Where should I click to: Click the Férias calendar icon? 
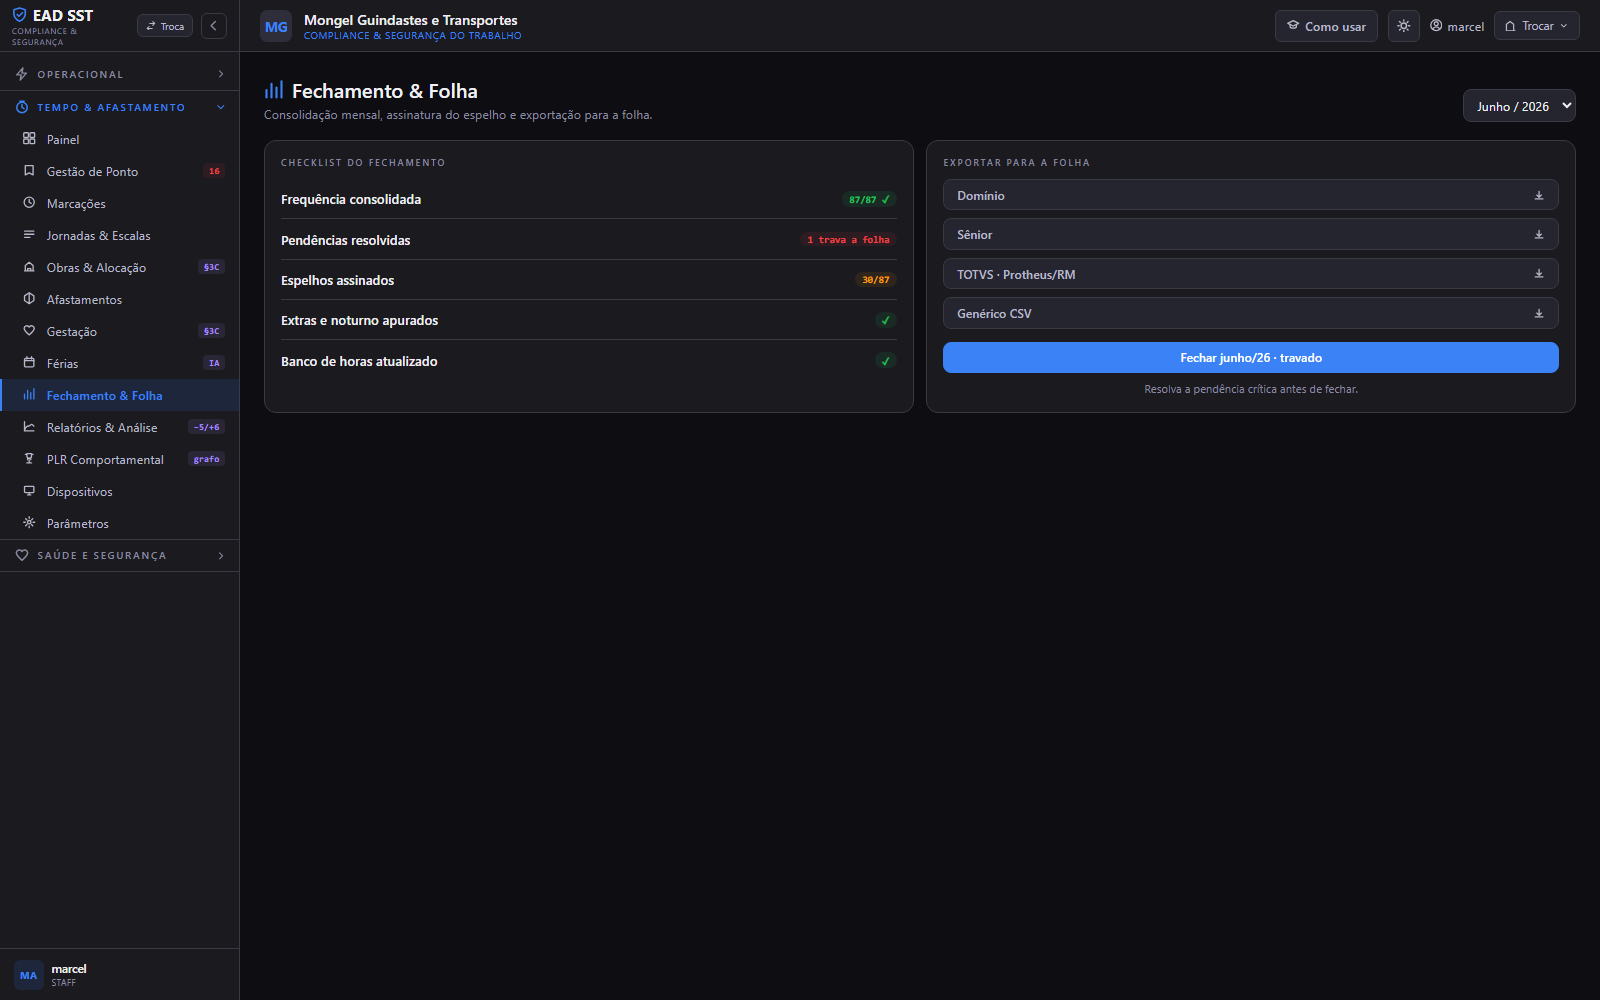29,363
